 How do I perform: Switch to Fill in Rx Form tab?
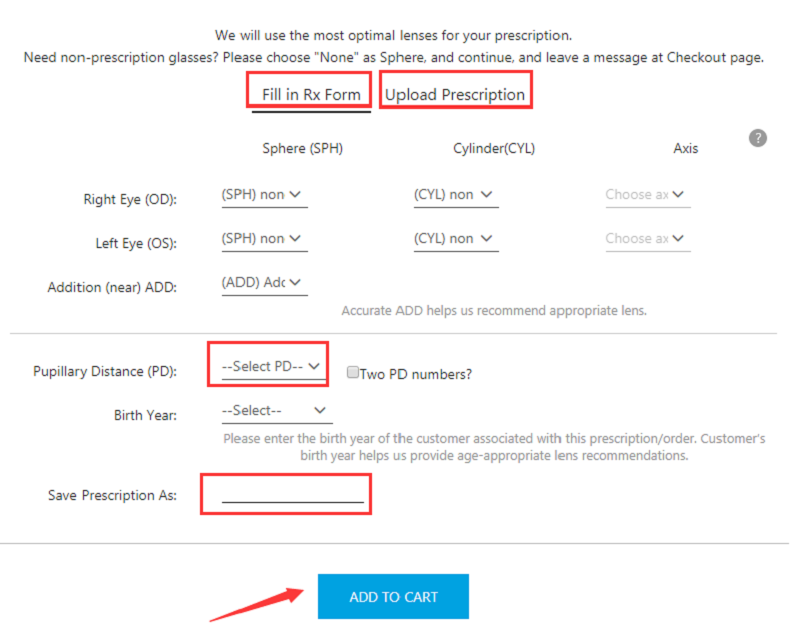click(311, 94)
